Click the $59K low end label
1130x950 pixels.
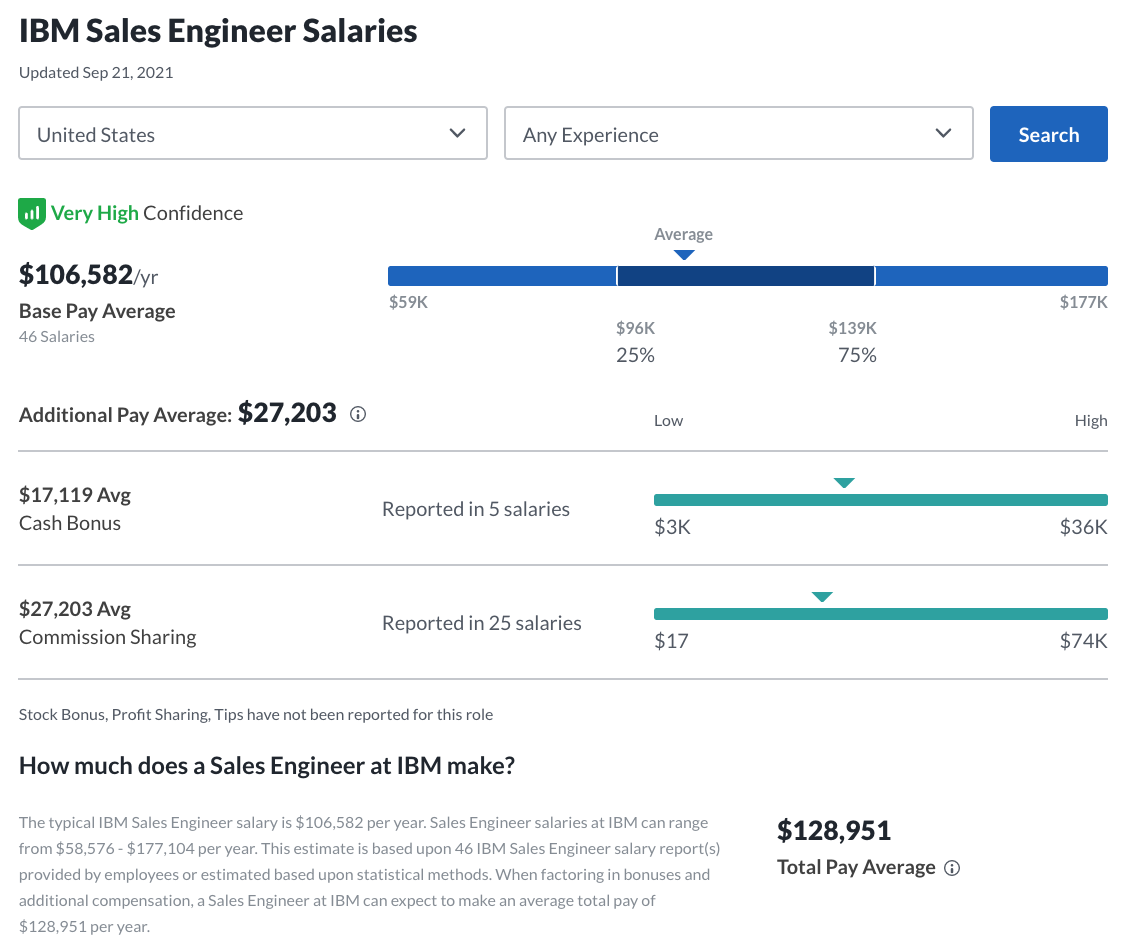tap(409, 302)
